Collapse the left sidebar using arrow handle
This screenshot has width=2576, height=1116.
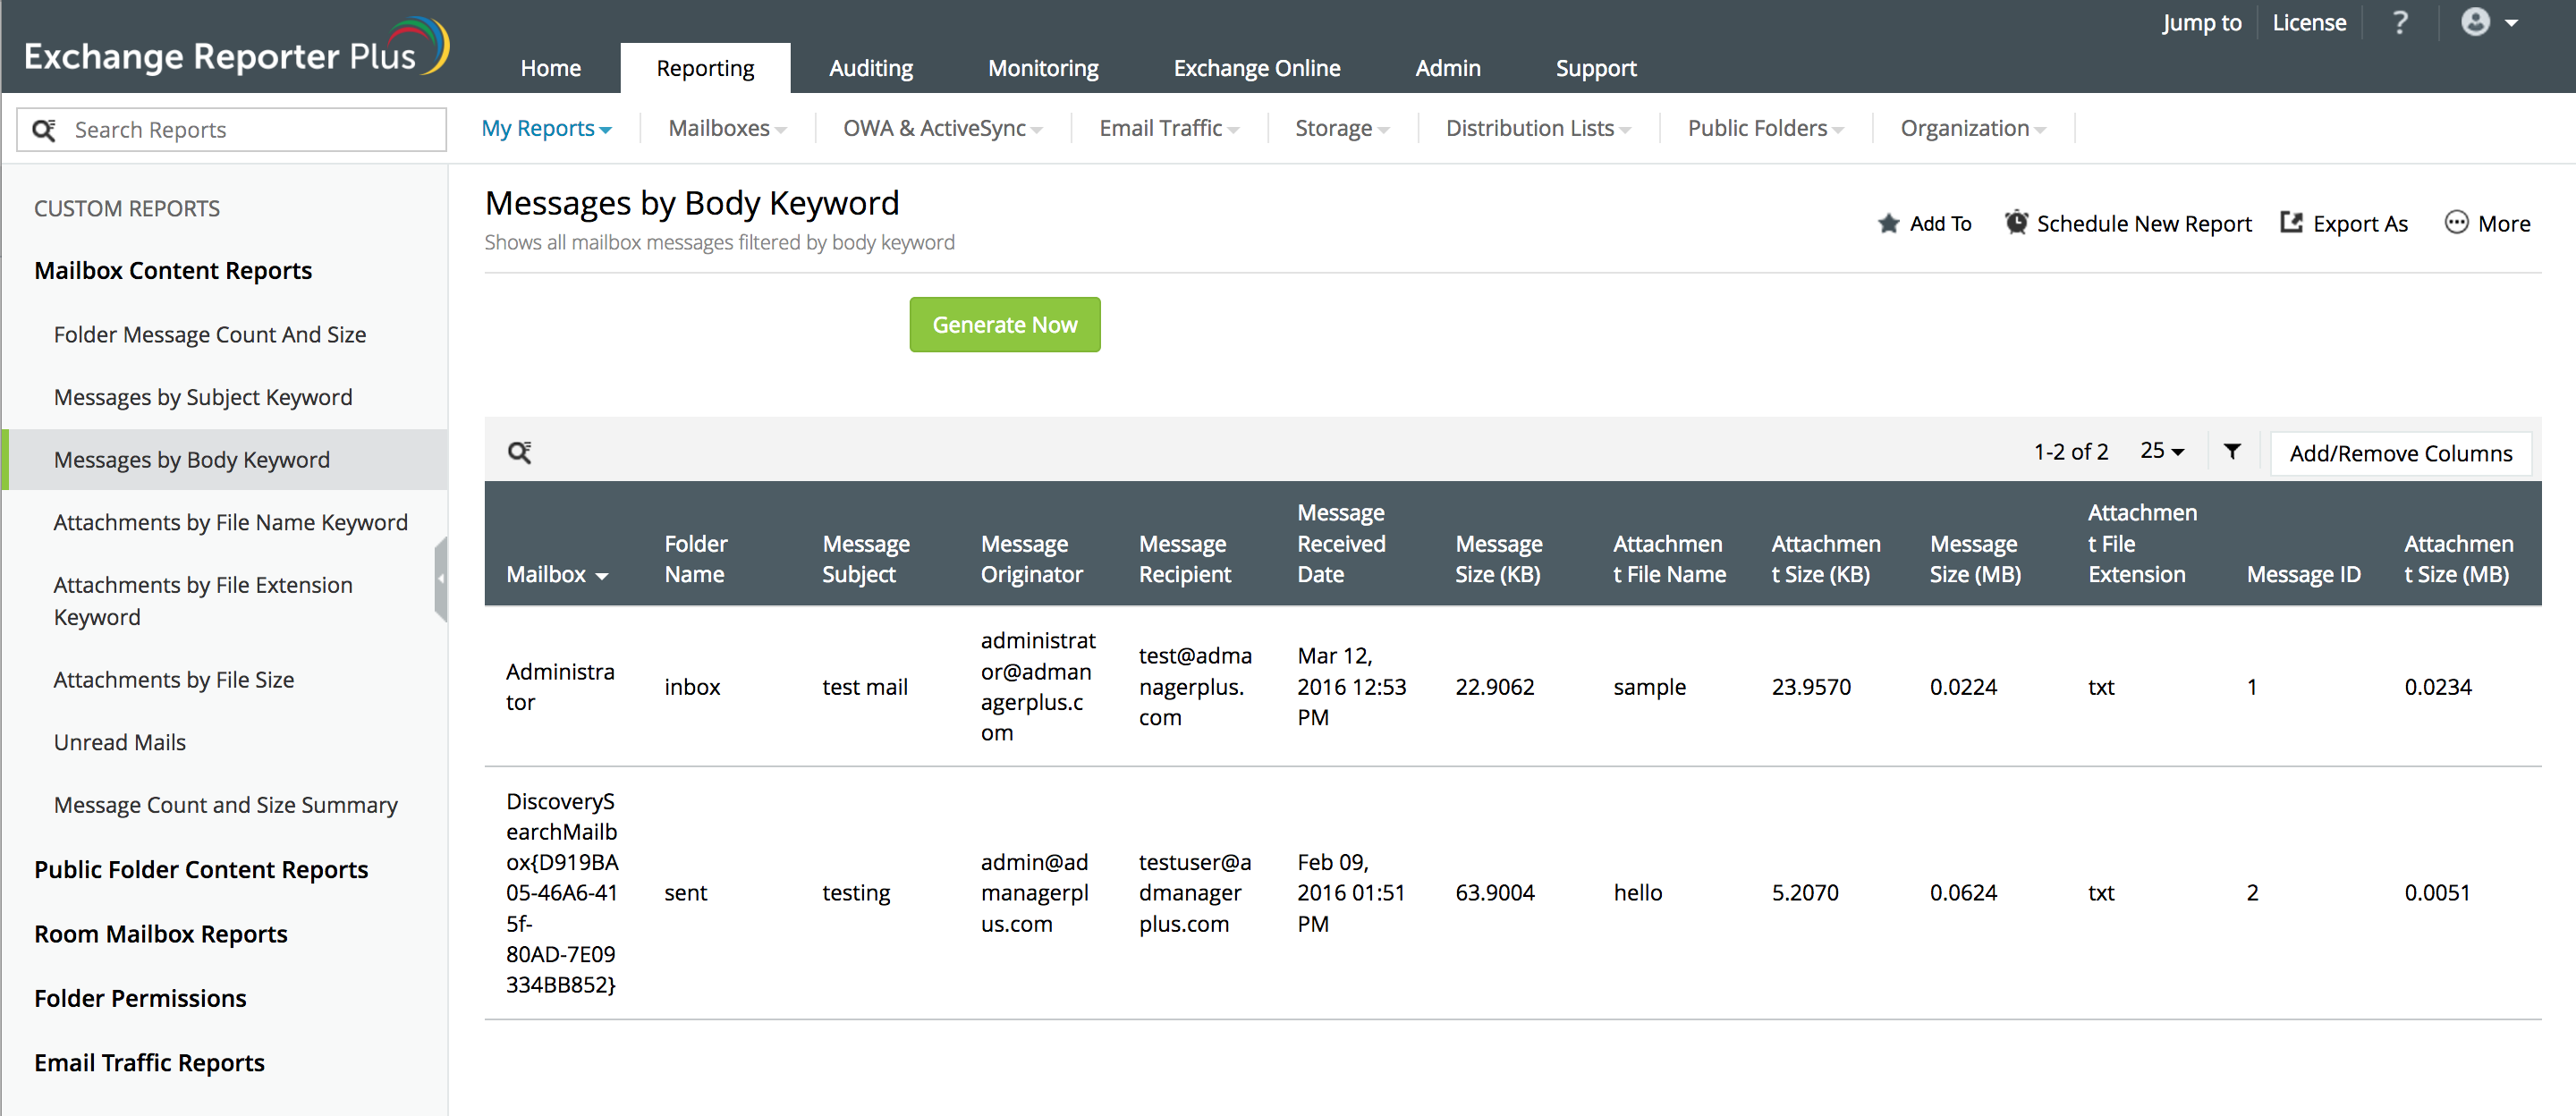point(440,578)
